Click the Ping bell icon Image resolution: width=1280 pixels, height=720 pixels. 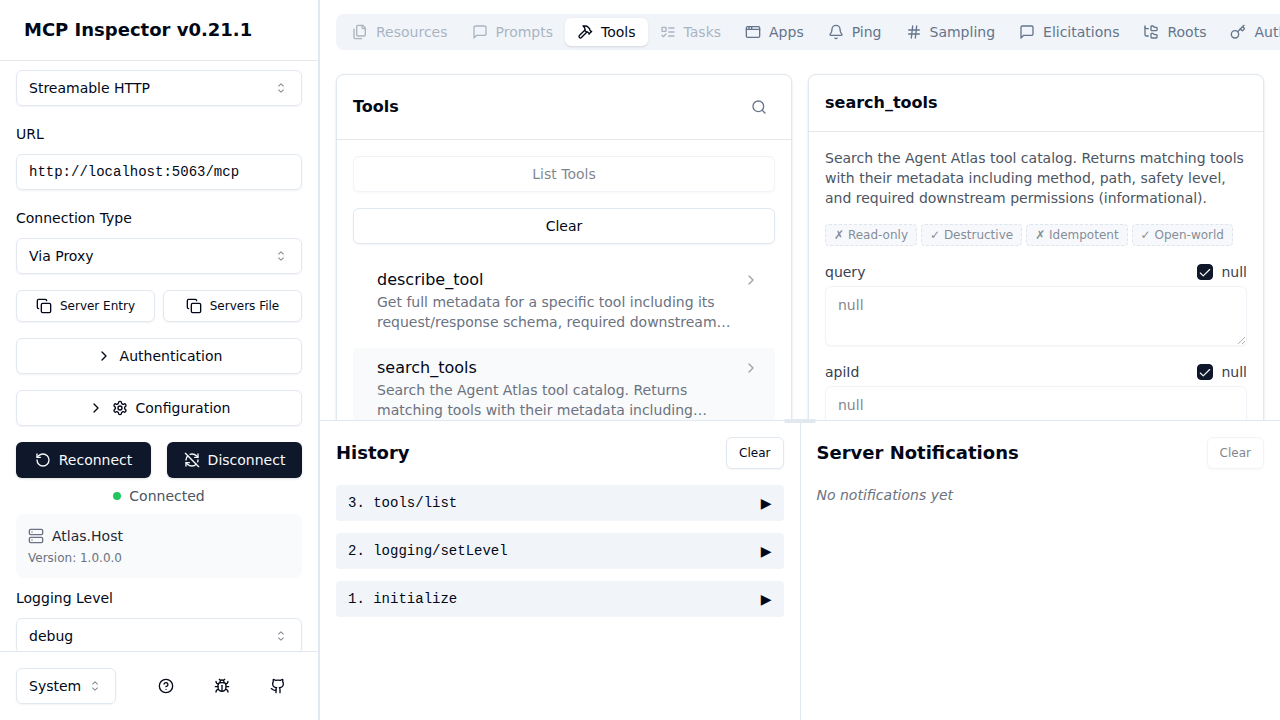[x=836, y=31]
